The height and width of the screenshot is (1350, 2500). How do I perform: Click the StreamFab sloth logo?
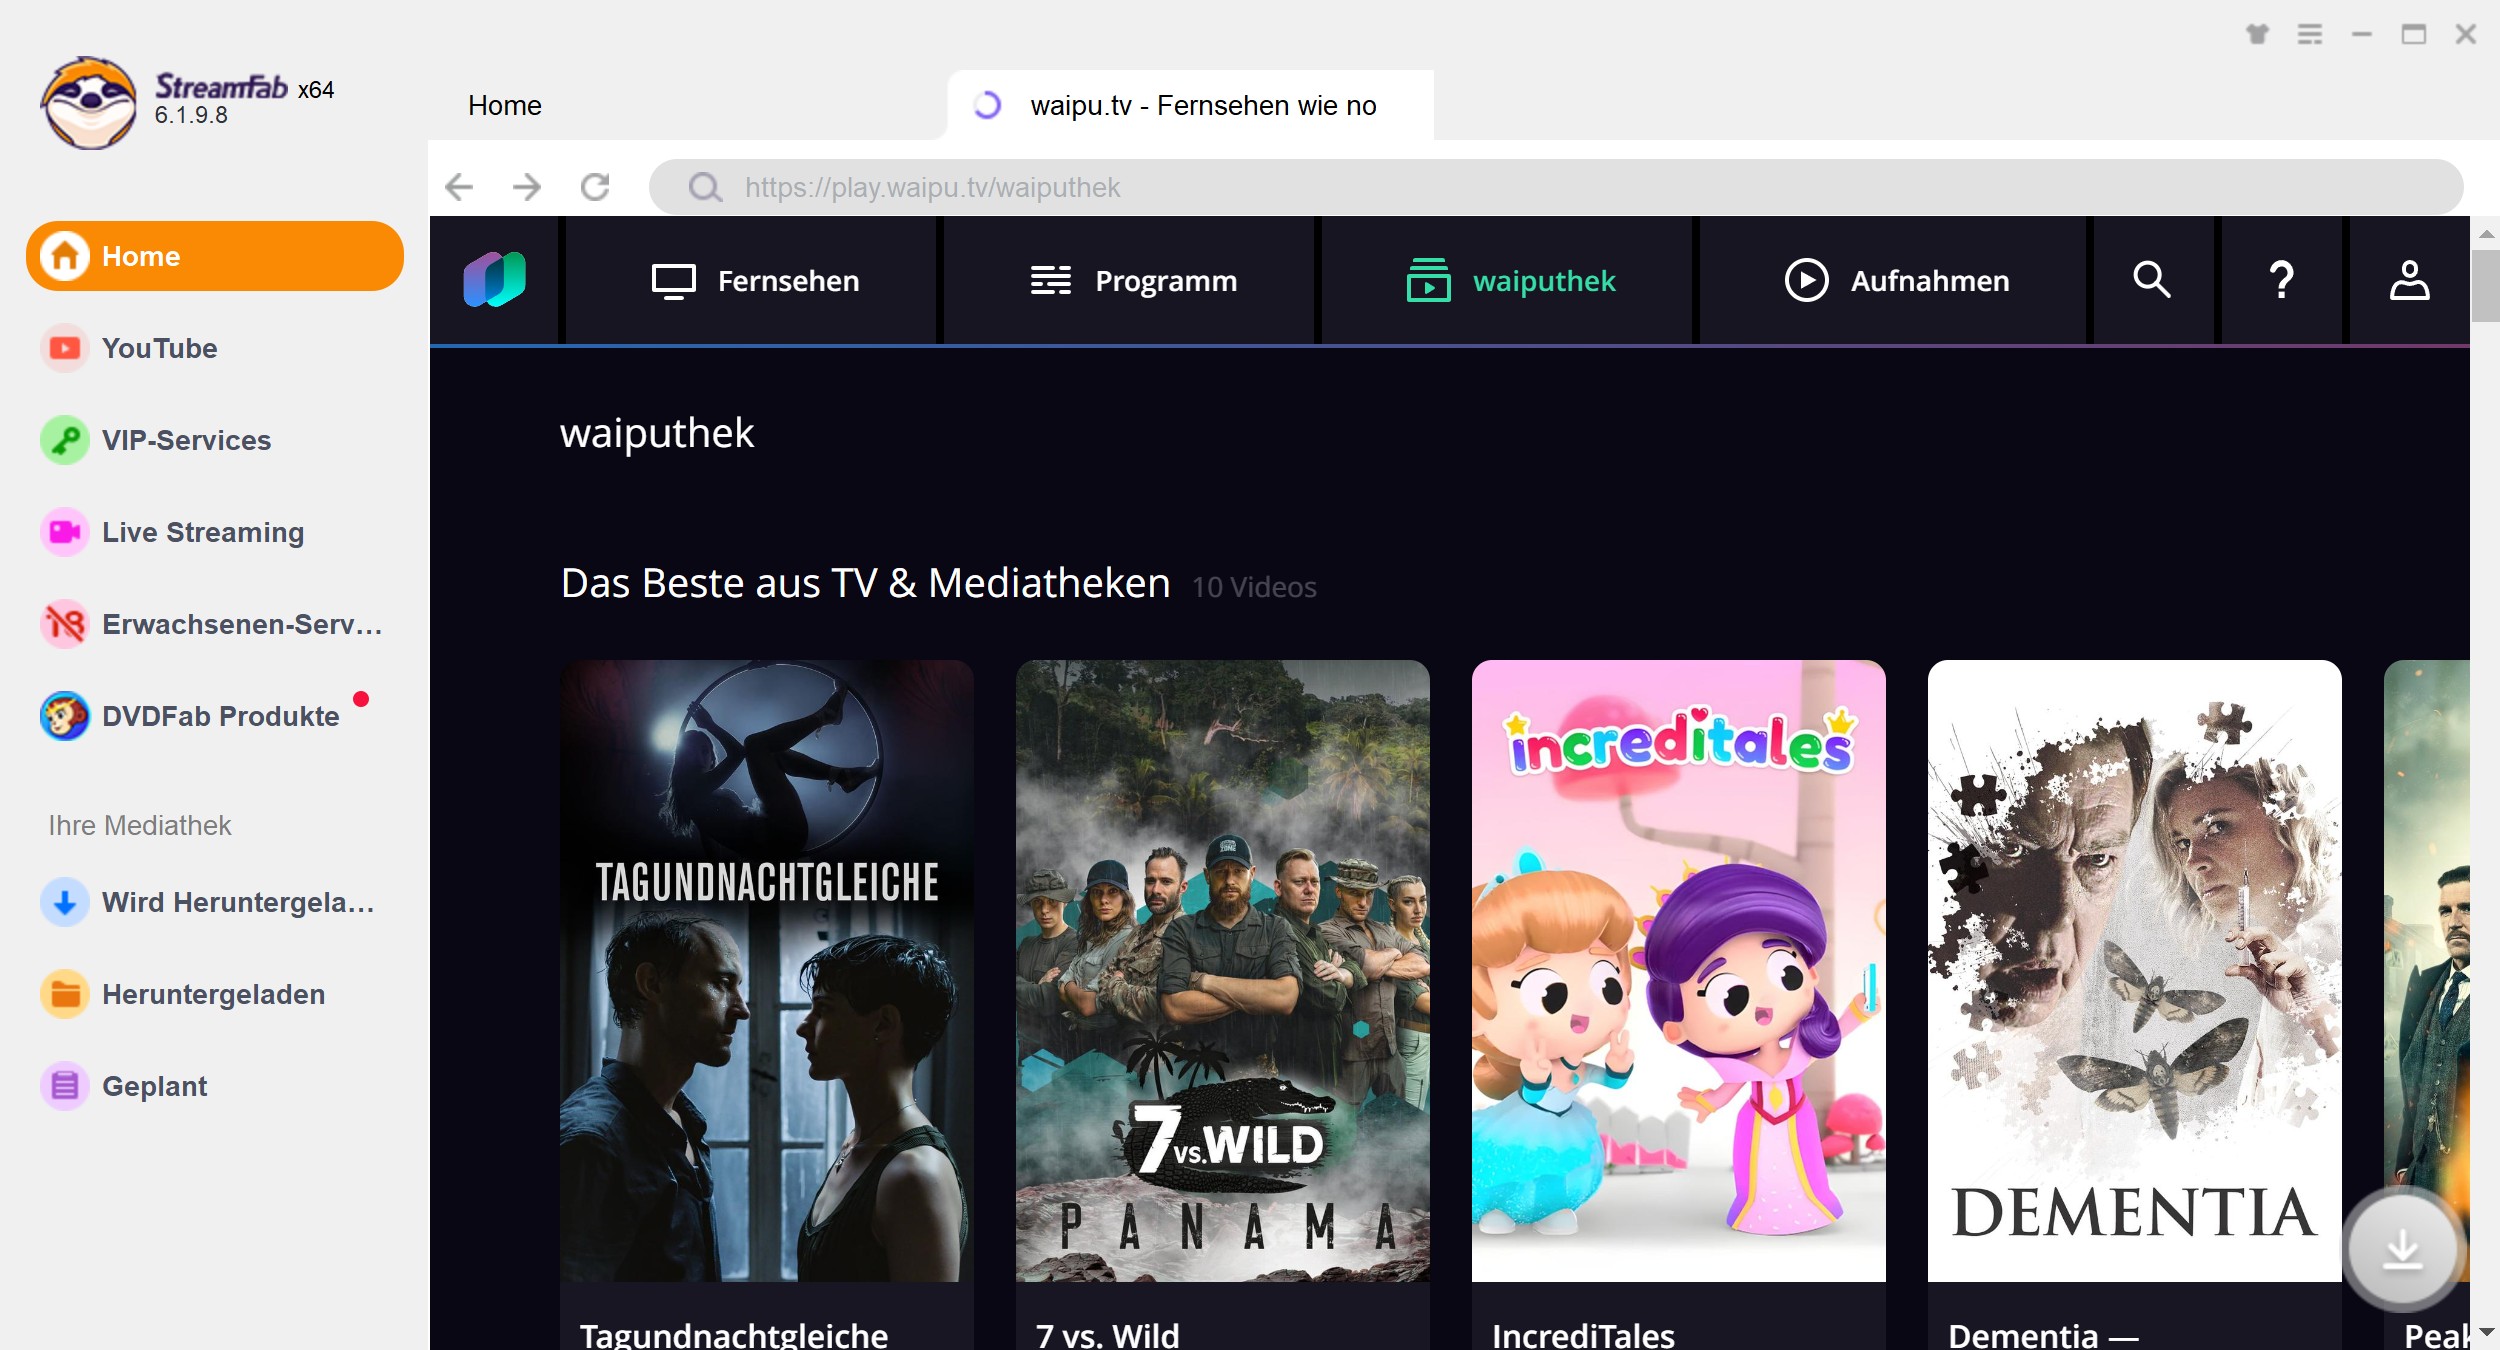(89, 103)
